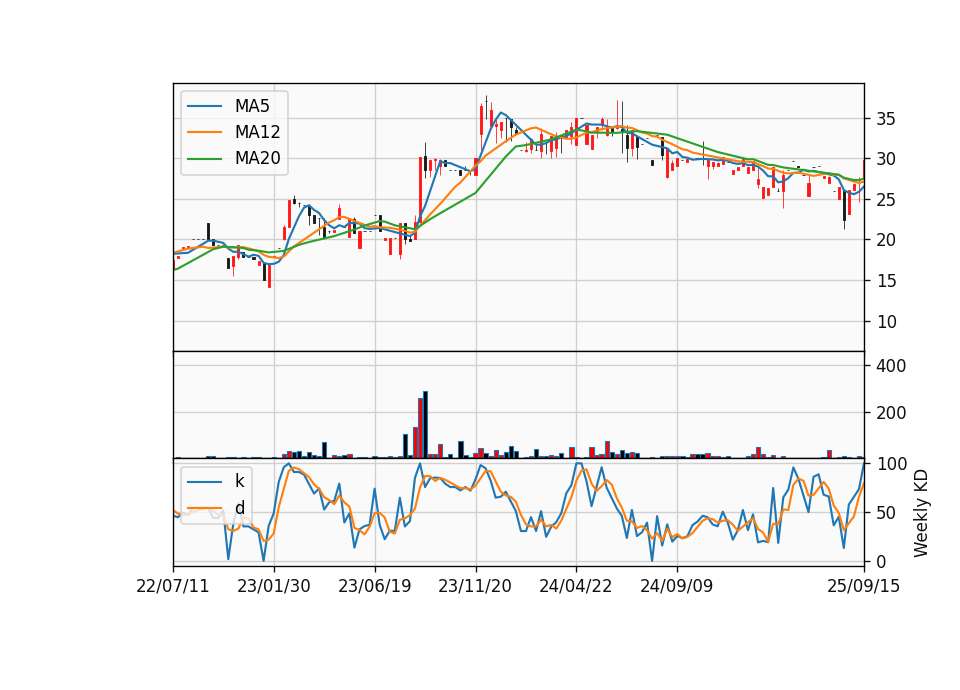Click the d legend label in the KD panel

(239, 508)
